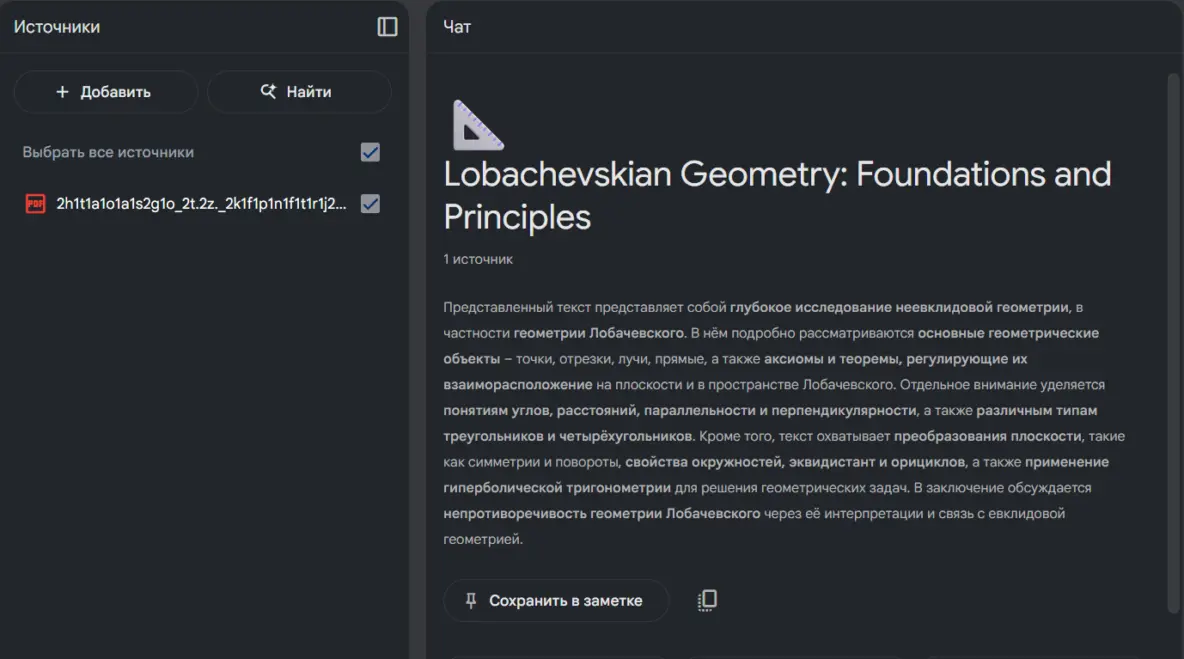The height and width of the screenshot is (659, 1184).
Task: Click the chat vertical scrollbar
Action: click(x=1173, y=343)
